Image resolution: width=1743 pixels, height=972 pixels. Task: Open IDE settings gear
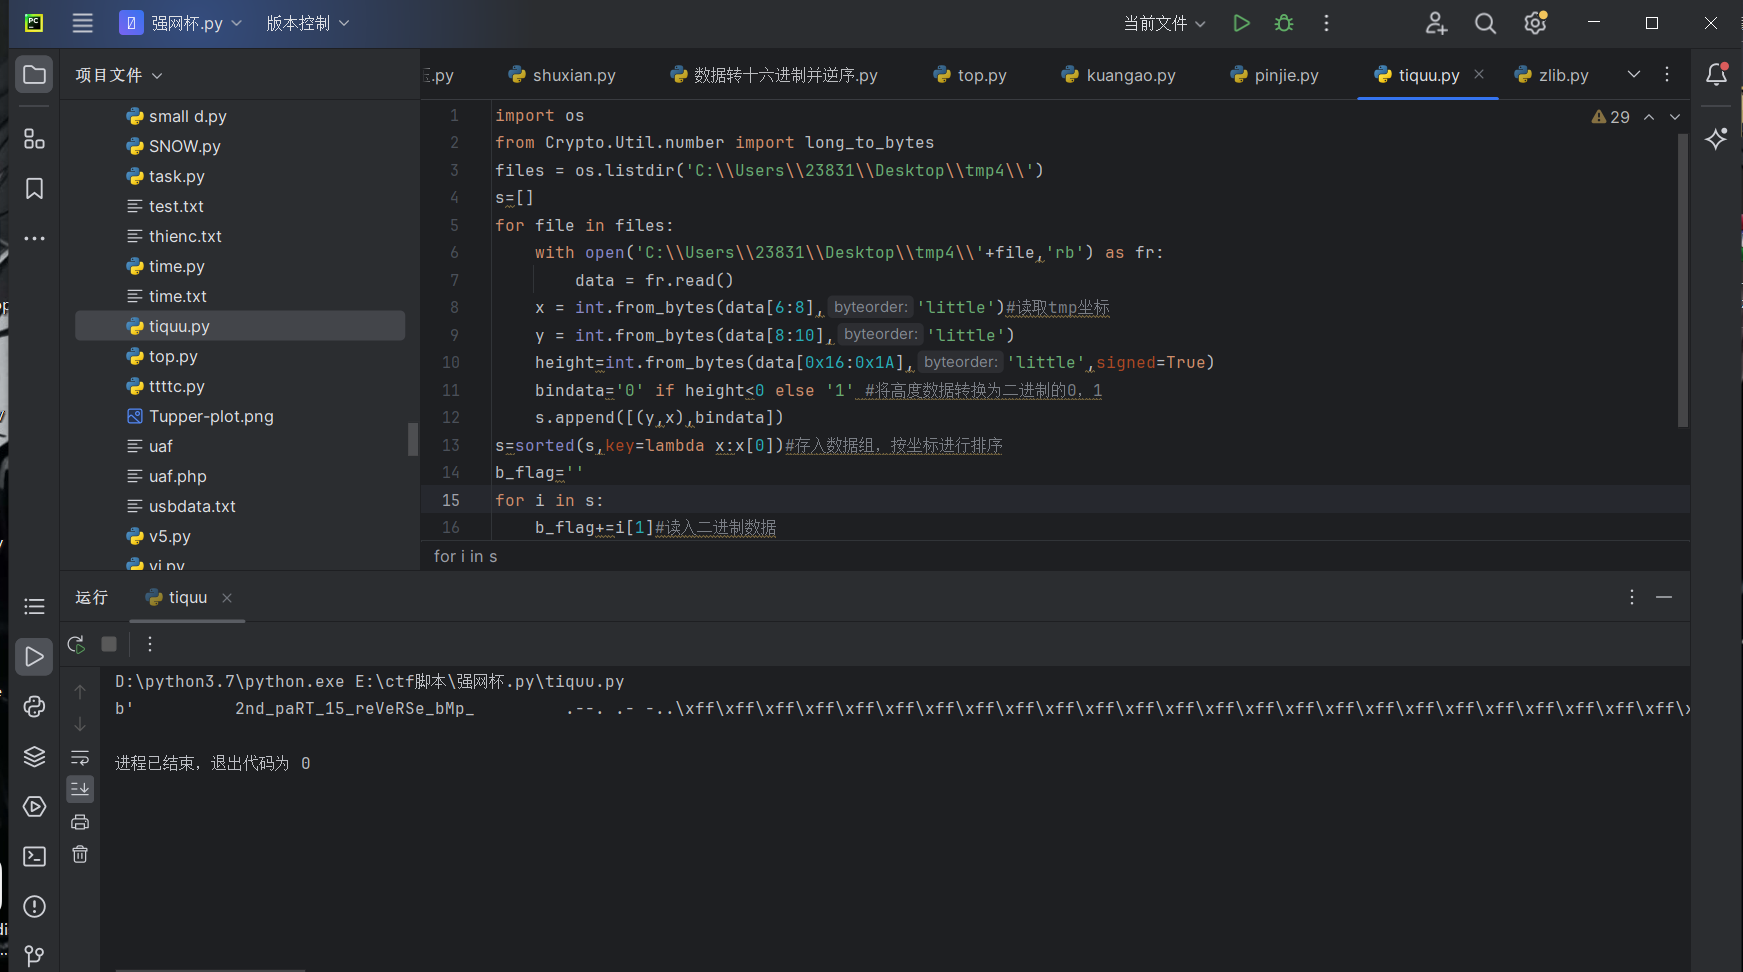[x=1535, y=23]
